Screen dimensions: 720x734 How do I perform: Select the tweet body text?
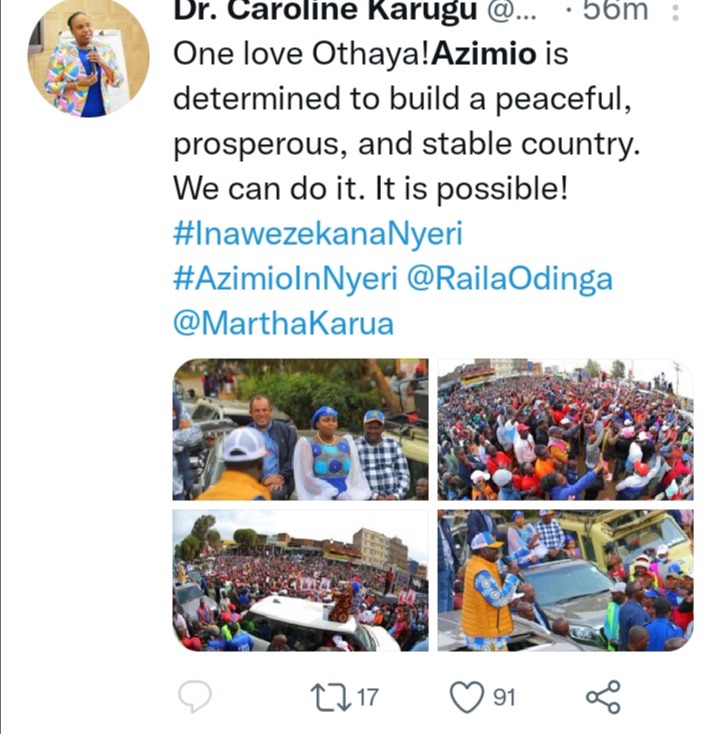pos(406,121)
